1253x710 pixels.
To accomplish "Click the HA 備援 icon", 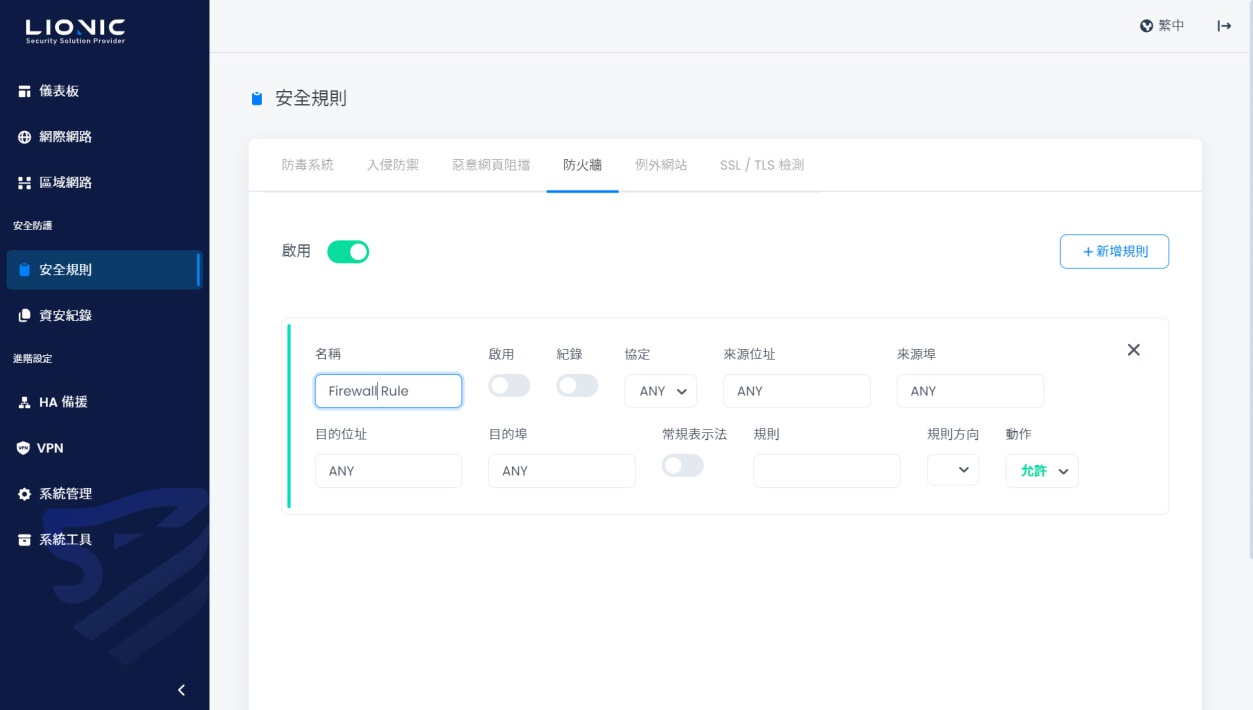I will pyautogui.click(x=24, y=402).
